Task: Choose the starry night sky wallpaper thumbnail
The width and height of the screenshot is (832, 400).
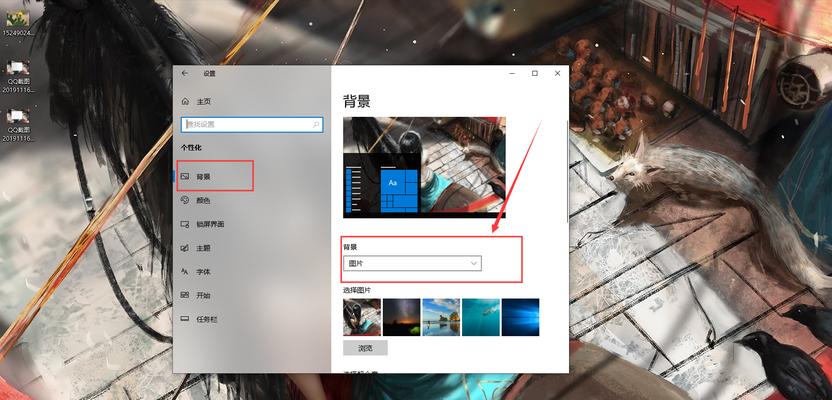Action: tap(402, 317)
